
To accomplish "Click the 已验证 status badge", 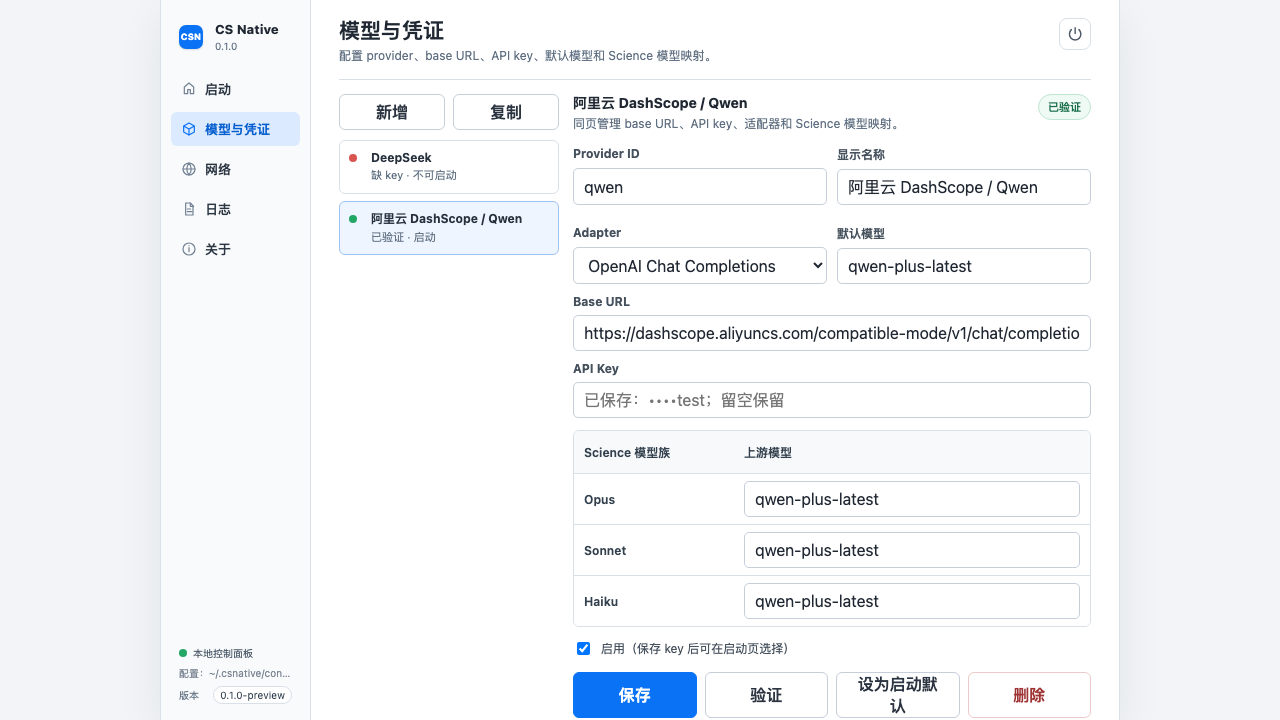I will tap(1064, 107).
